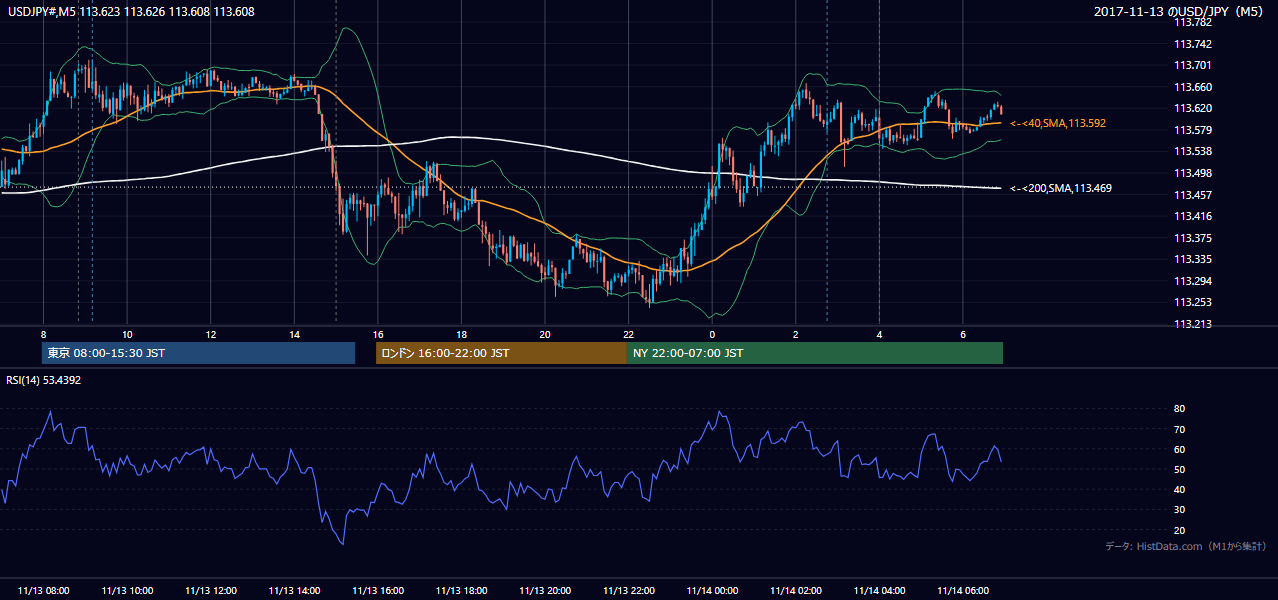
Task: Click the RSI 40 level label
Action: [x=1179, y=489]
